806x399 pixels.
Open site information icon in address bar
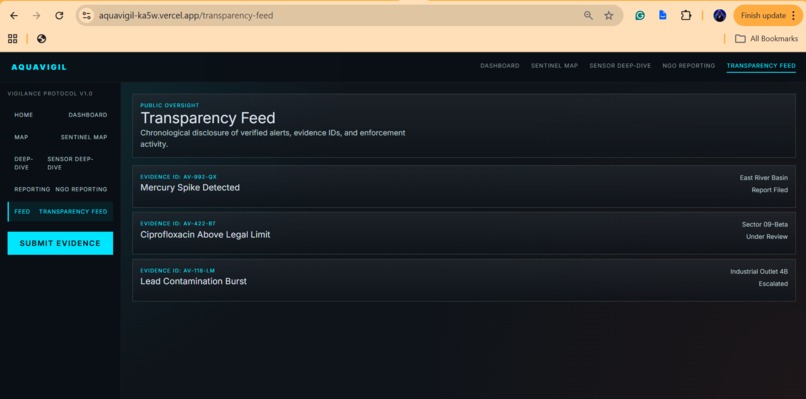[x=87, y=15]
